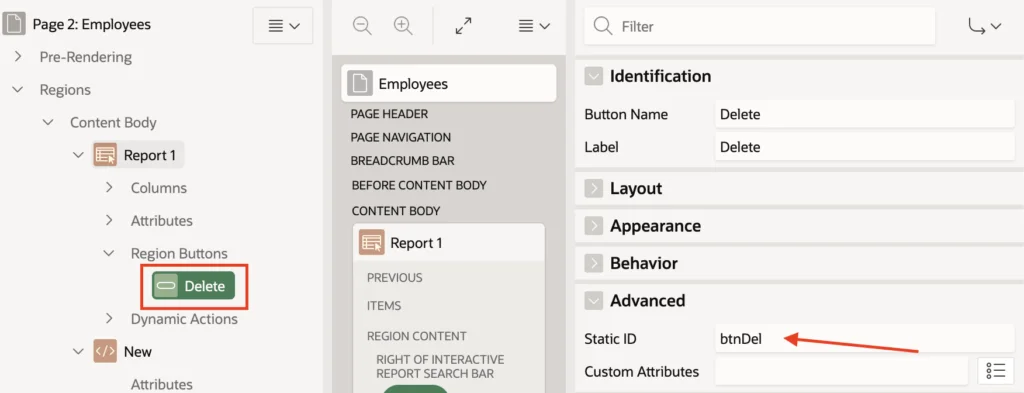Select Report 1 region icon in tree

pyautogui.click(x=105, y=155)
